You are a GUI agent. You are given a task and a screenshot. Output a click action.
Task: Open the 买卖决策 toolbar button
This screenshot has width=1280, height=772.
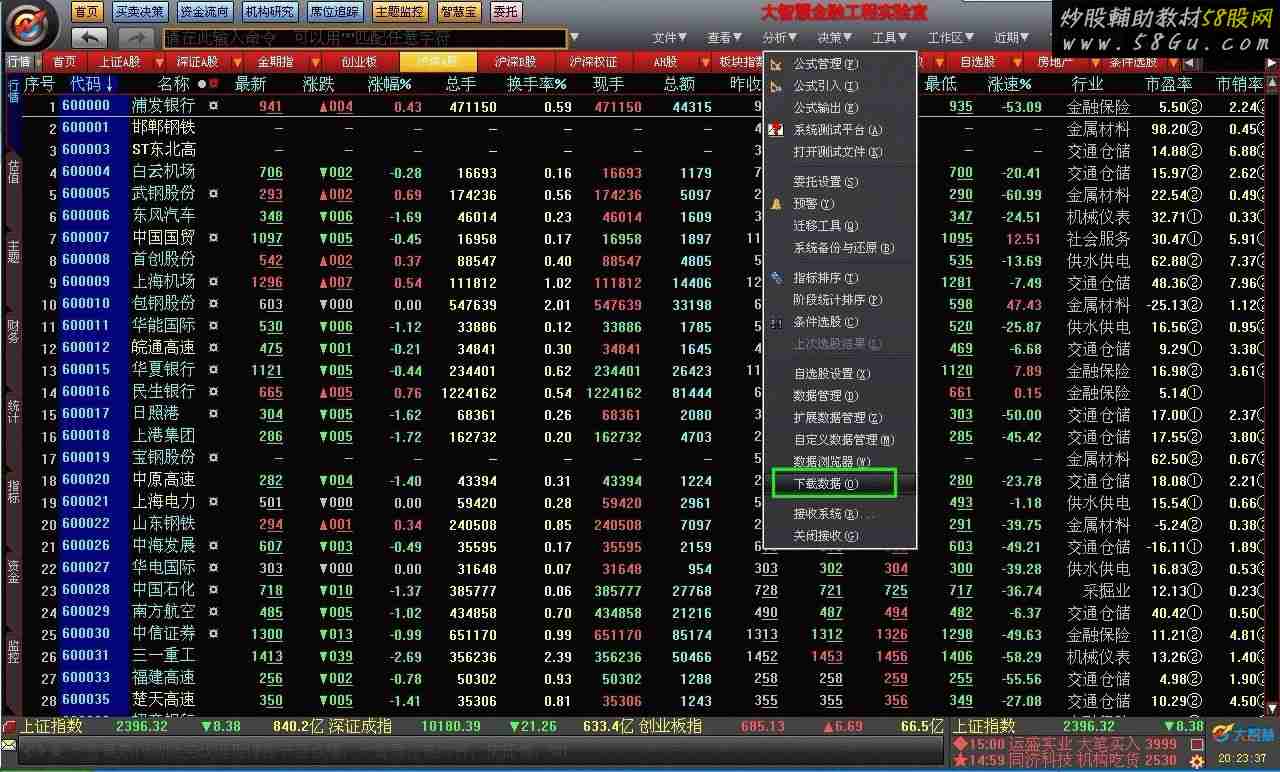pos(139,12)
